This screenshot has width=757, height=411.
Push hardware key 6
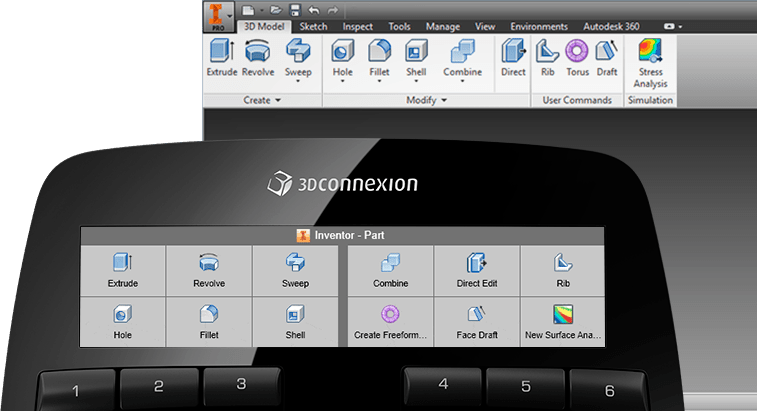609,390
